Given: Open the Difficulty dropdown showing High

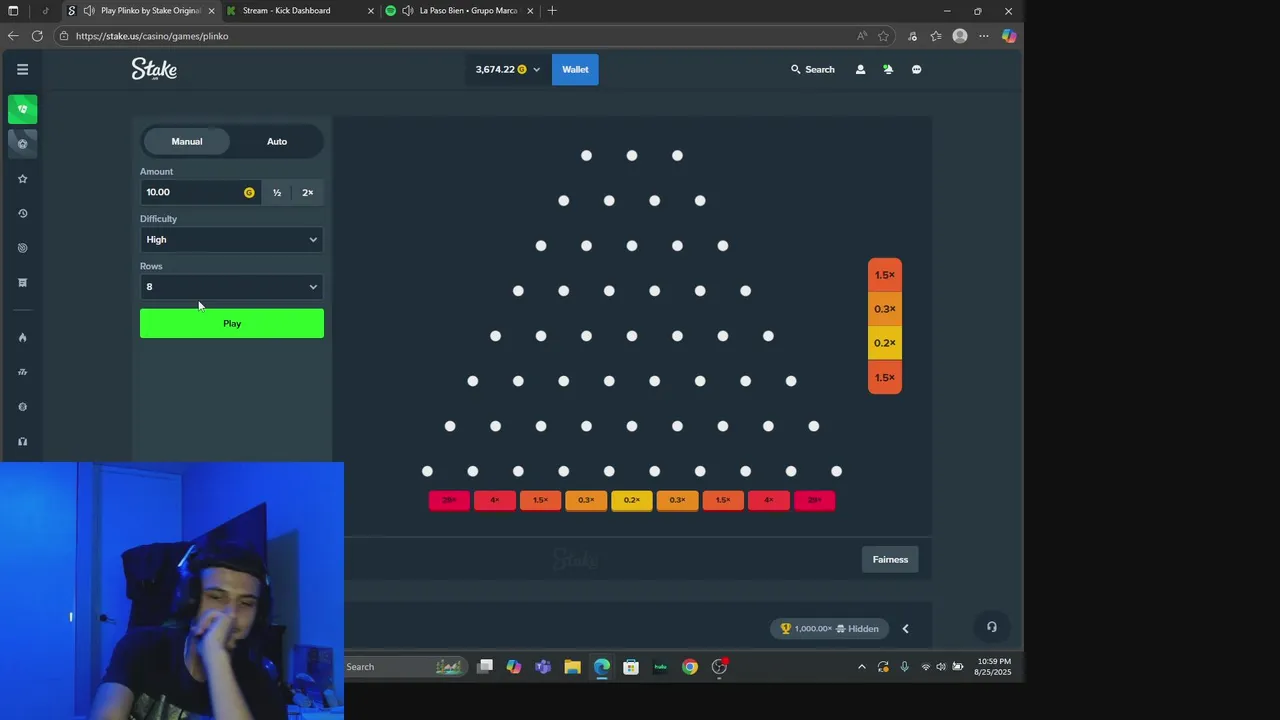Looking at the screenshot, I should tap(231, 239).
